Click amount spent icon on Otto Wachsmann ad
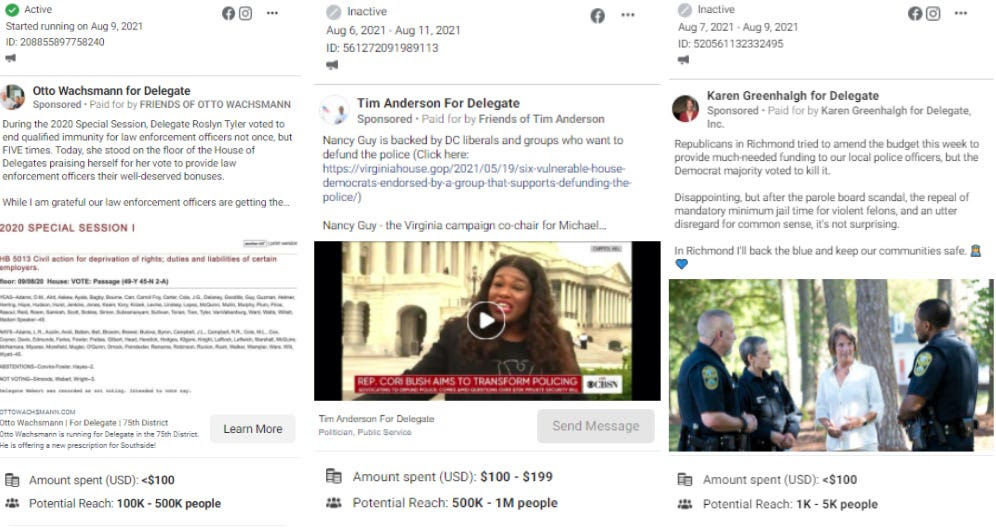 (x=12, y=480)
